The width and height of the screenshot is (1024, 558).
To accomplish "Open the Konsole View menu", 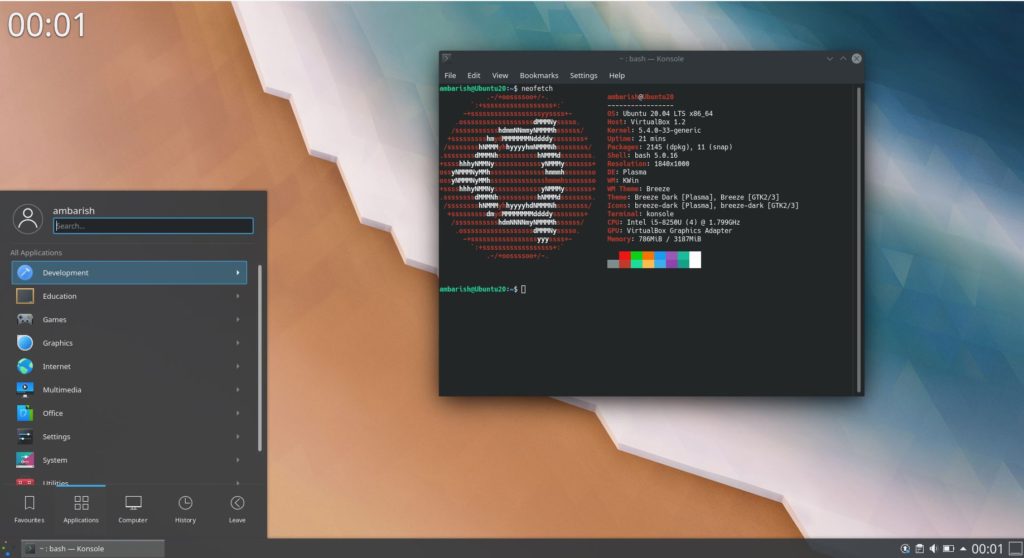I will tap(500, 76).
